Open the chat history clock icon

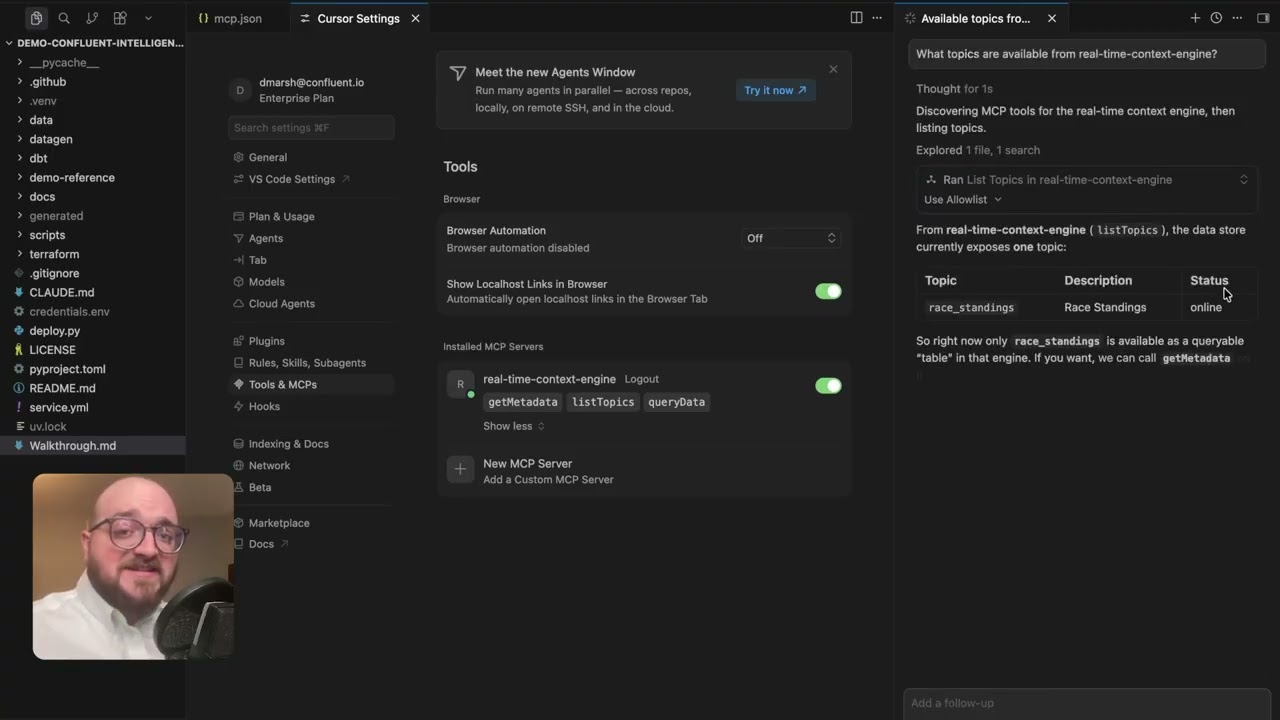tap(1216, 18)
